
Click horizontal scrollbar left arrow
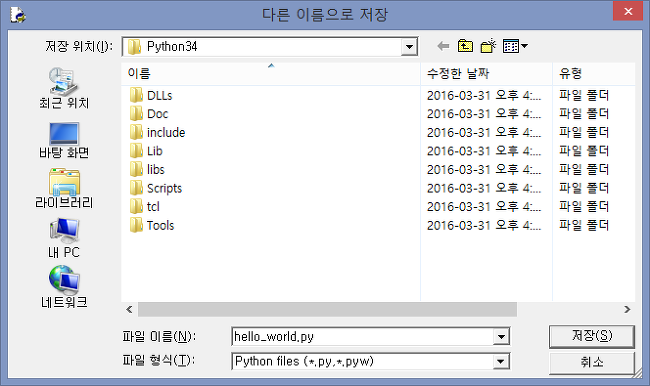coord(129,309)
